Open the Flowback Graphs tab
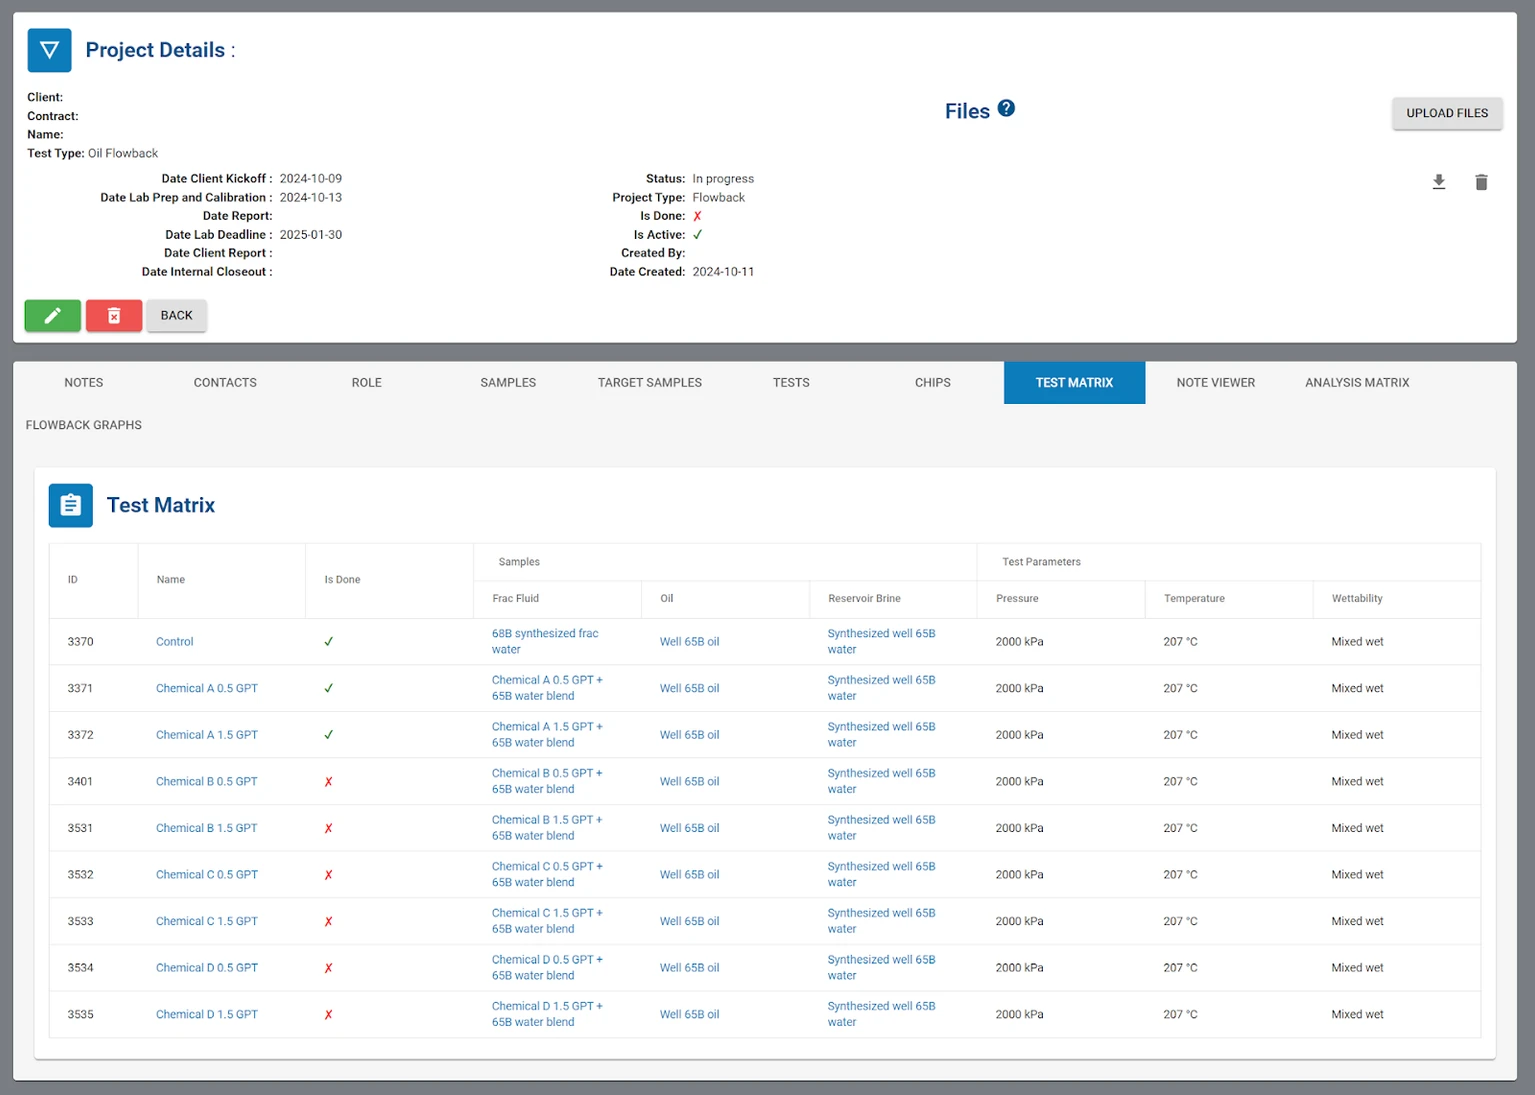This screenshot has height=1095, width=1535. pyautogui.click(x=84, y=425)
